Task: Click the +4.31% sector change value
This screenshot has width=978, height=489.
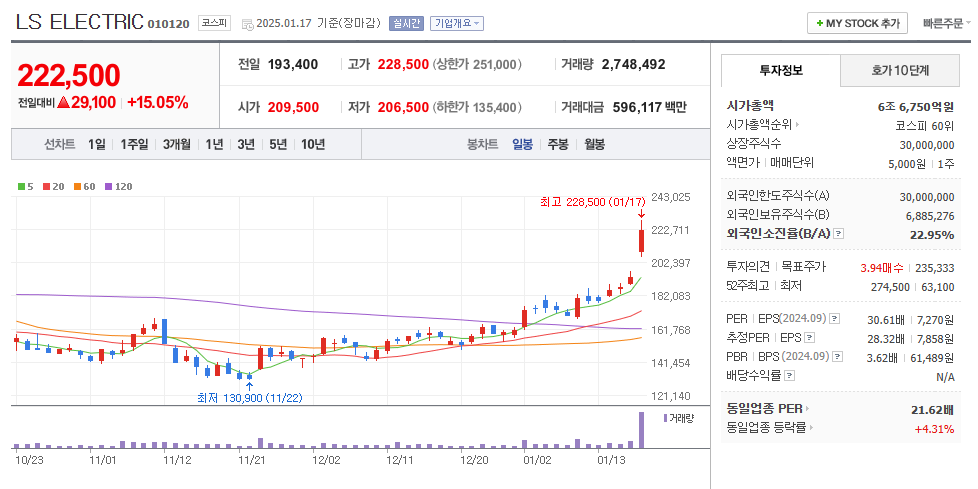Action: point(934,428)
